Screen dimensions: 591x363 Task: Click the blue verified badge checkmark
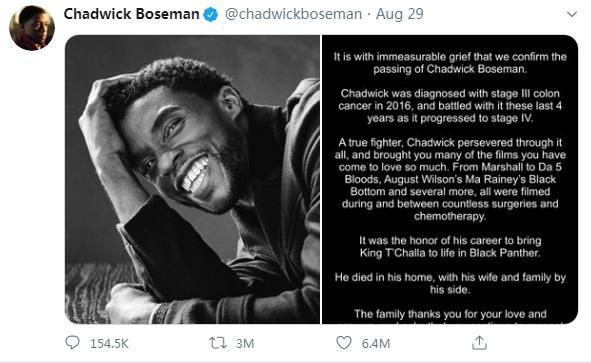[211, 15]
